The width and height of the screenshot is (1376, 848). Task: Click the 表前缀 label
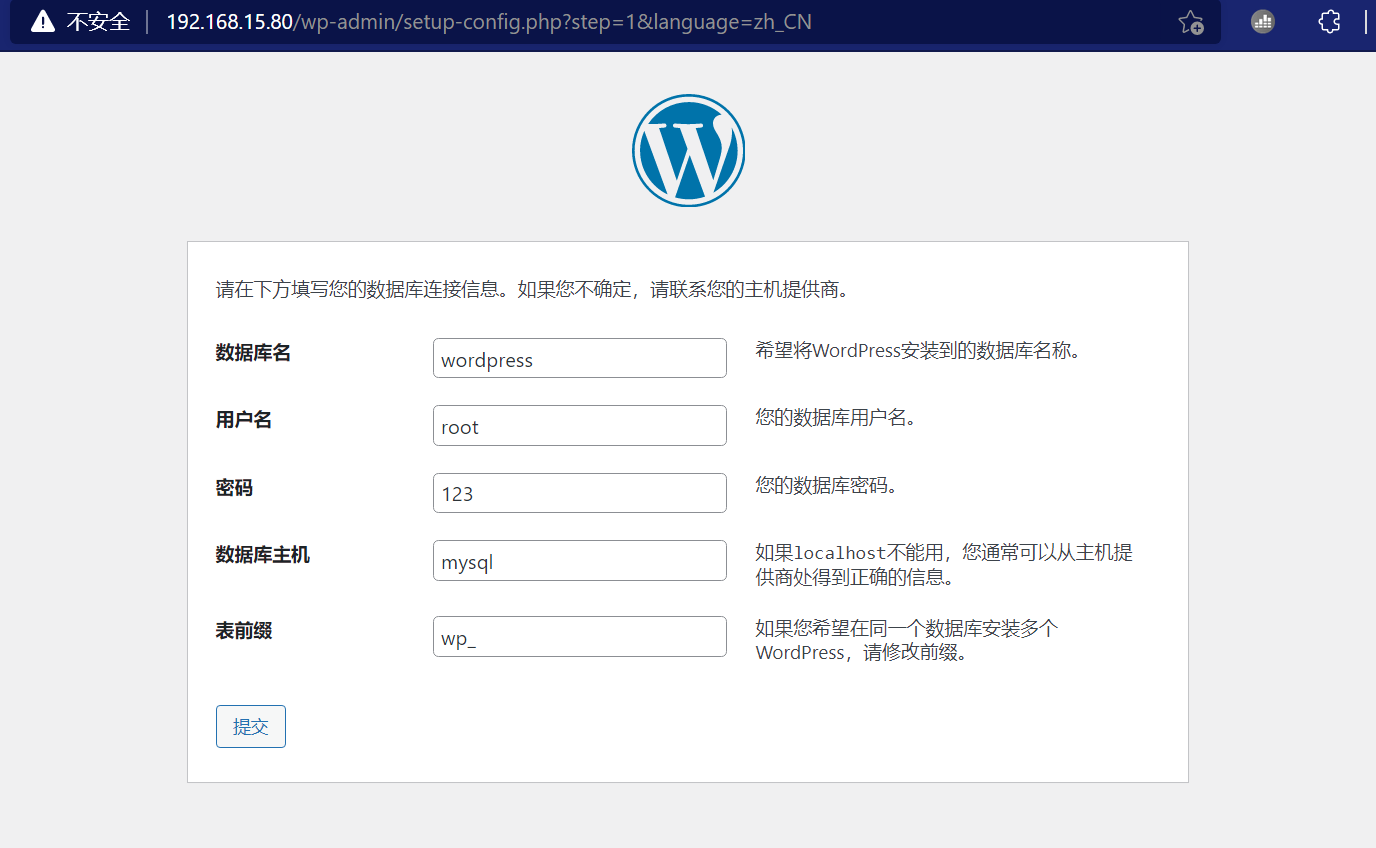click(x=244, y=631)
